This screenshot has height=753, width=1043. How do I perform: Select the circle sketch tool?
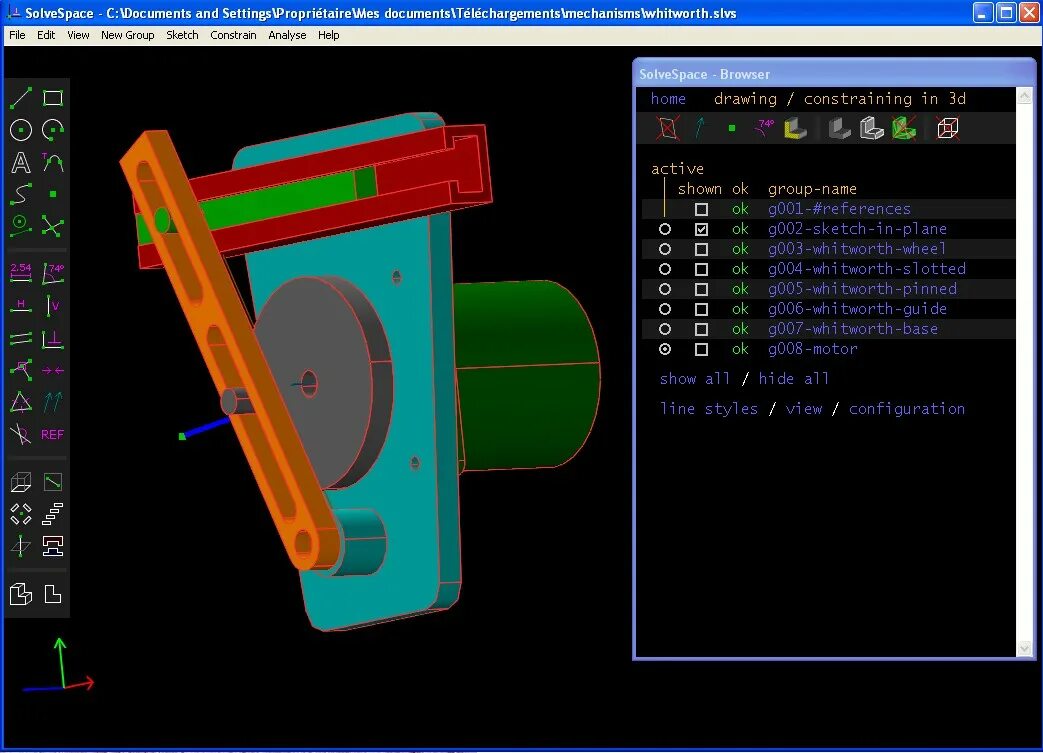pyautogui.click(x=21, y=130)
